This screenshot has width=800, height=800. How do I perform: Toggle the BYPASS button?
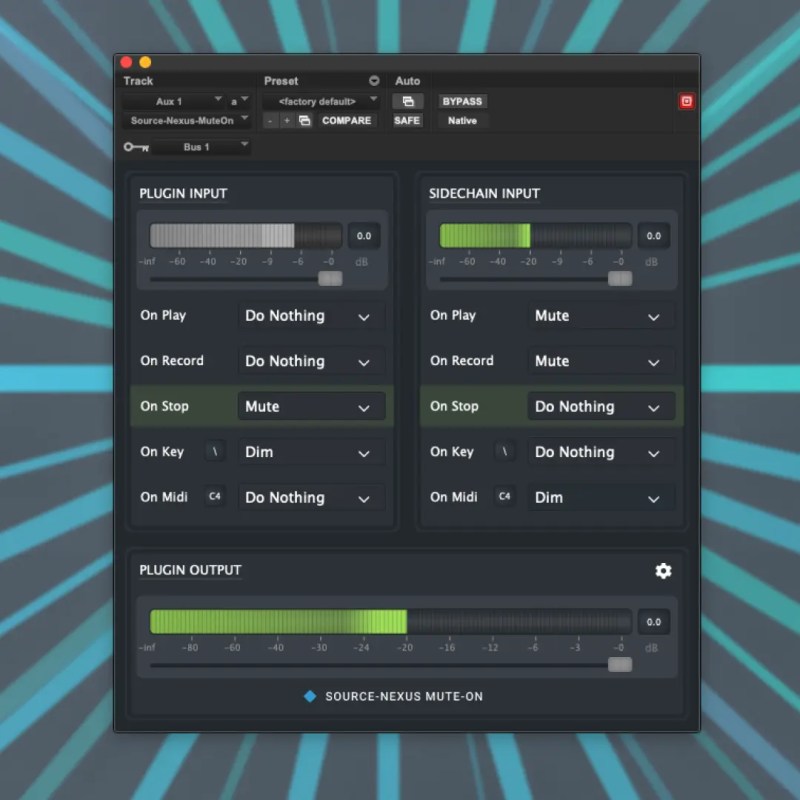coord(462,101)
